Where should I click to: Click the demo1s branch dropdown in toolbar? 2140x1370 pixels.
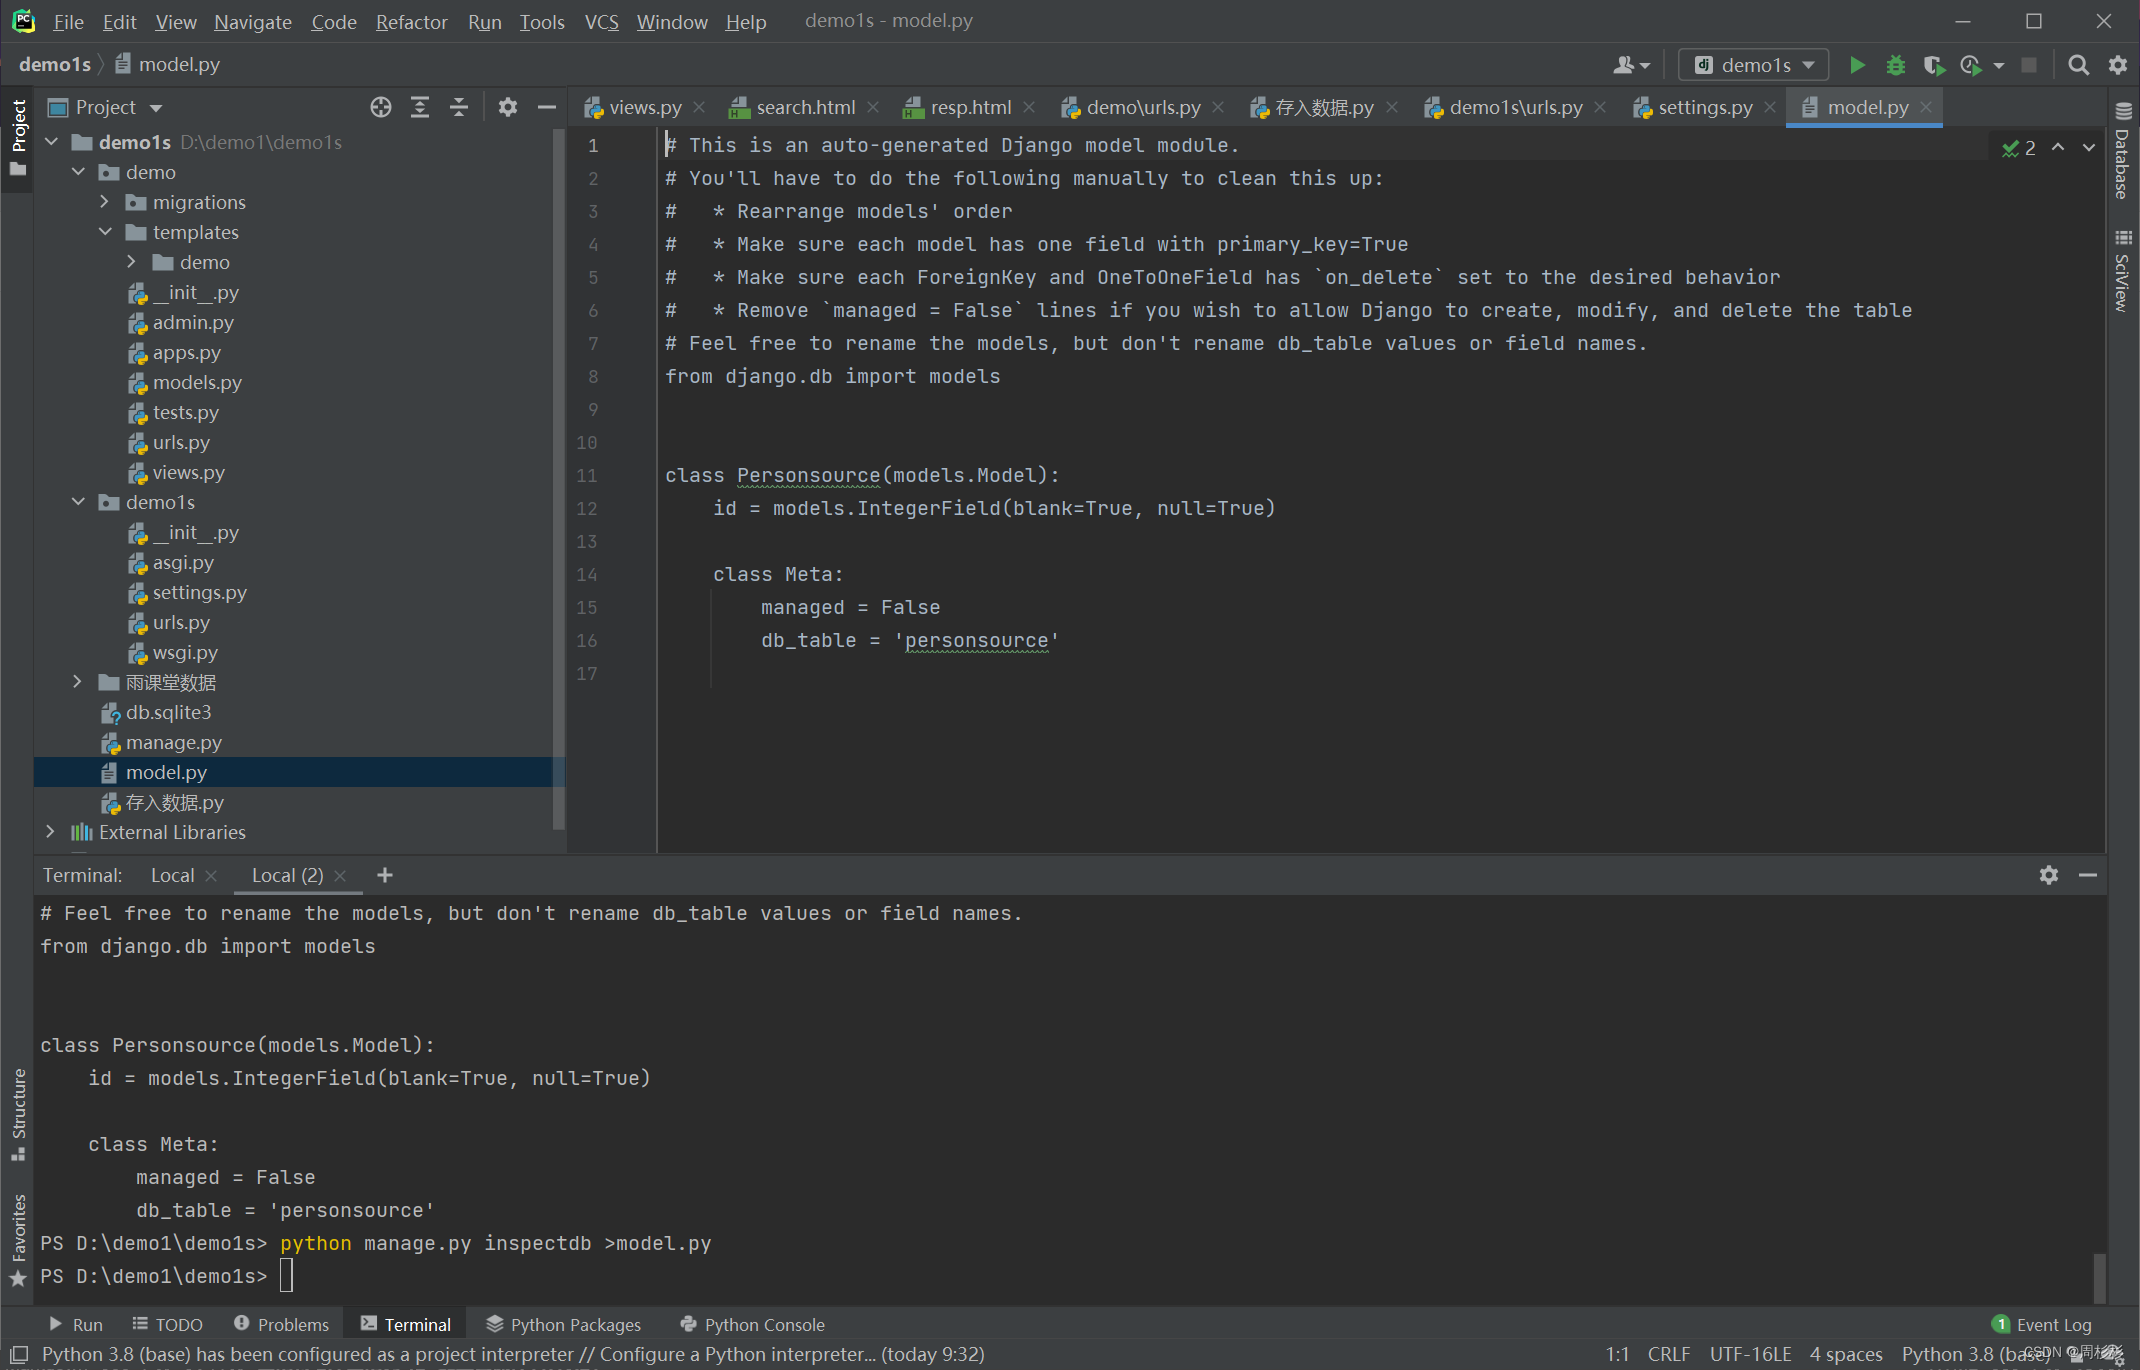click(x=1750, y=64)
